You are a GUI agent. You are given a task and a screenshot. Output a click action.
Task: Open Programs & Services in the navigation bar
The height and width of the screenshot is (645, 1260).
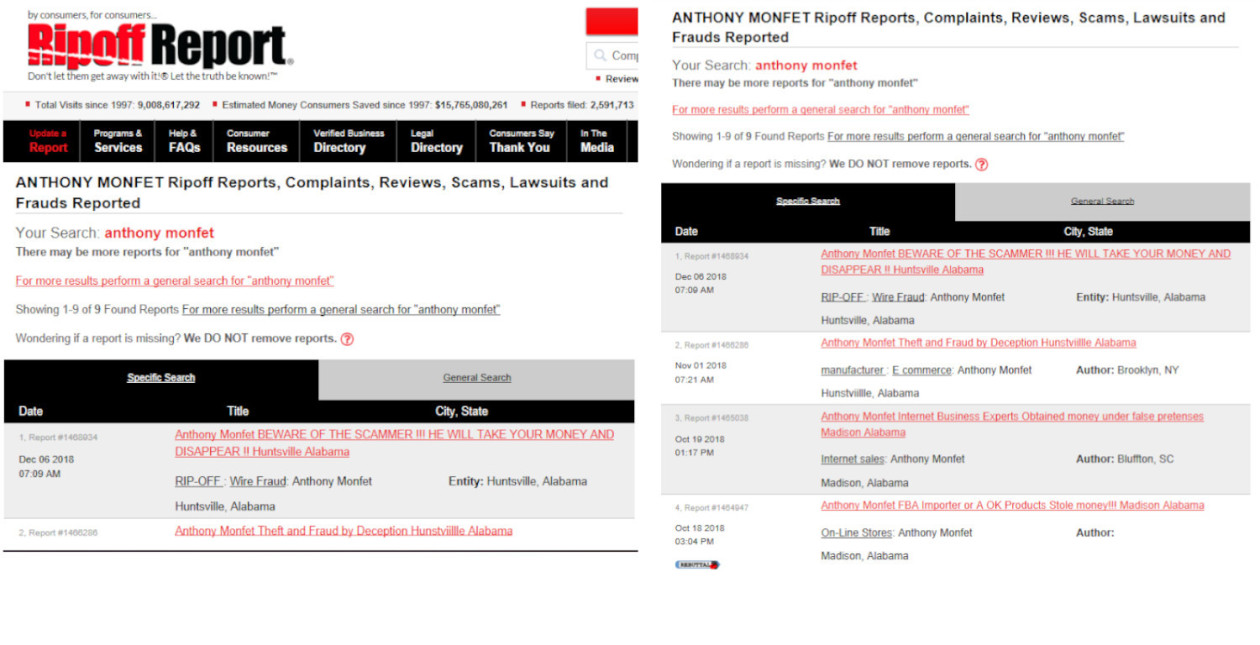[118, 141]
